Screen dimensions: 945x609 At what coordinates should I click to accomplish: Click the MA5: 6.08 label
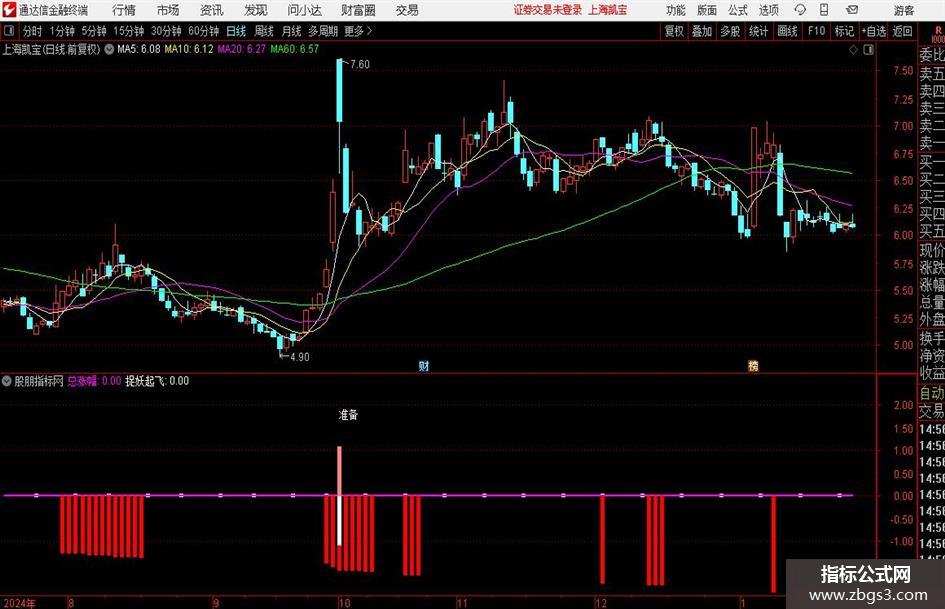click(139, 49)
